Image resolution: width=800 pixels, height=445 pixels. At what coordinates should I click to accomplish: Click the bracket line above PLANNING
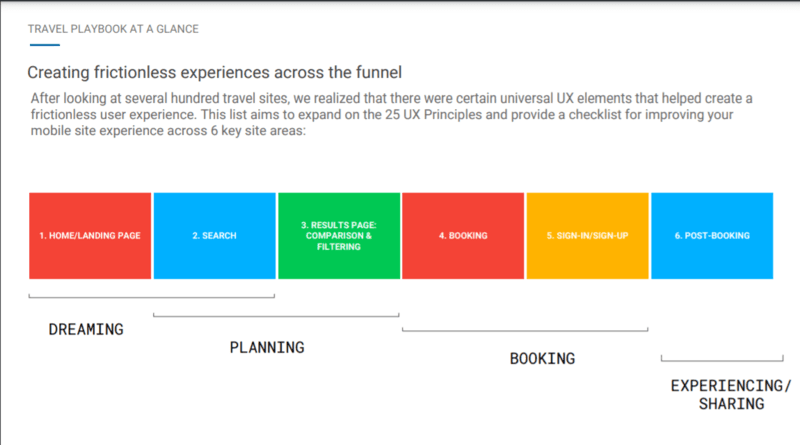[276, 315]
